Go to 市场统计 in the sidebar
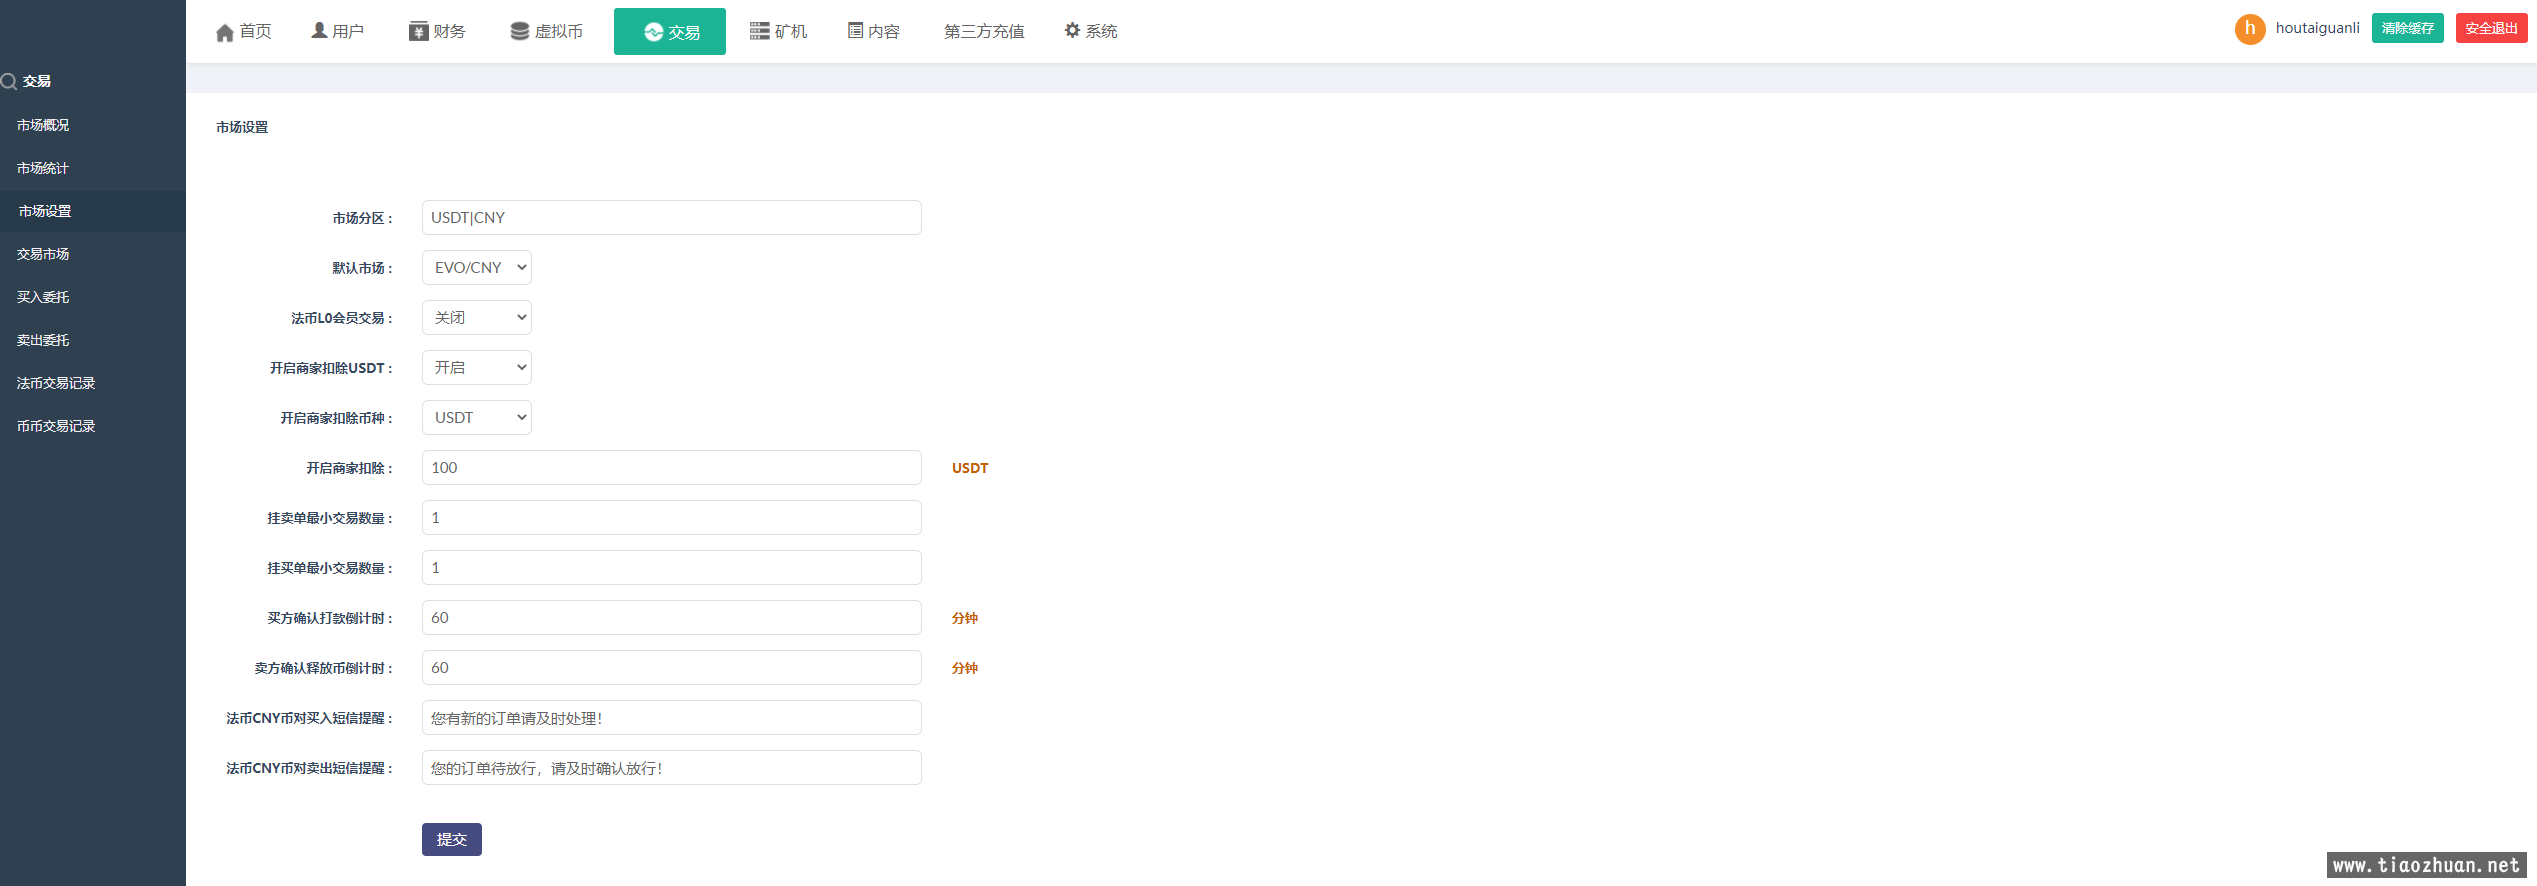The image size is (2537, 886). pyautogui.click(x=43, y=168)
